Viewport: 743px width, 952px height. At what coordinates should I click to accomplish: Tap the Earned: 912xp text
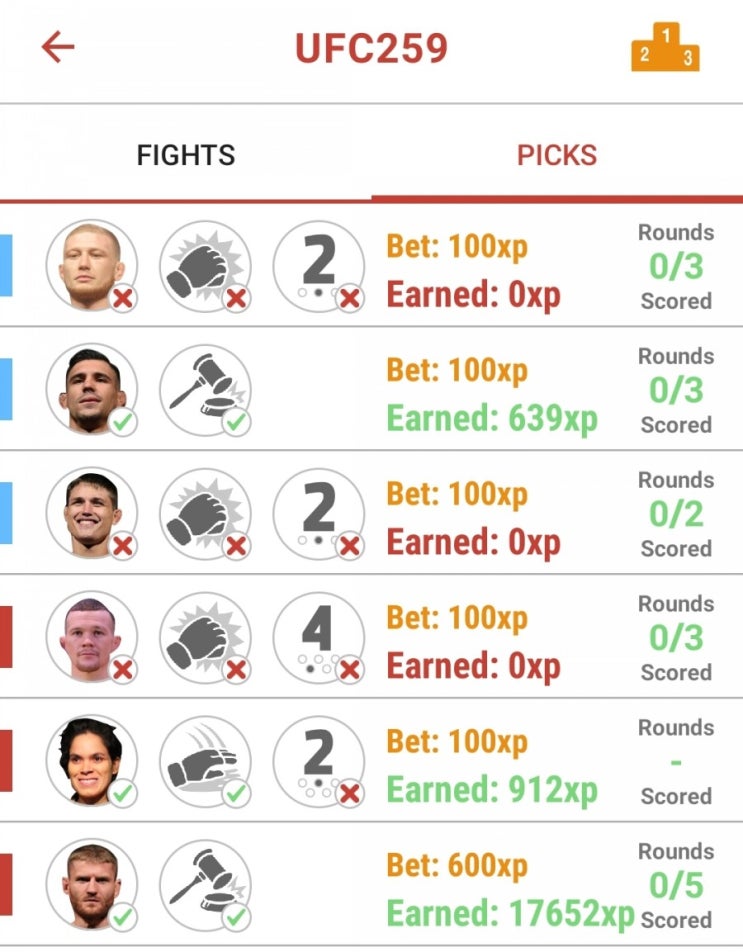click(x=492, y=790)
